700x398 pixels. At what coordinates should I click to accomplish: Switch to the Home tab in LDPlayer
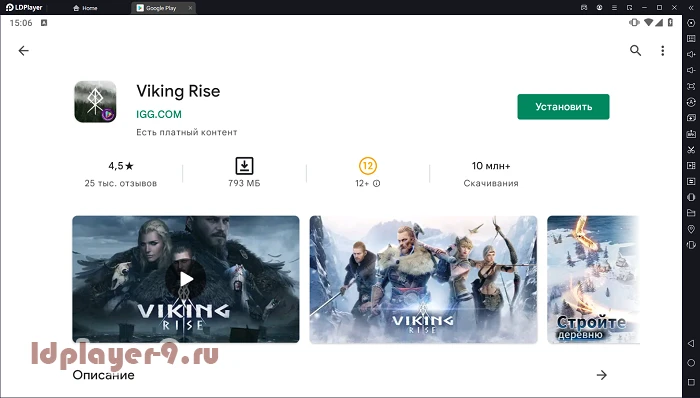pyautogui.click(x=85, y=8)
